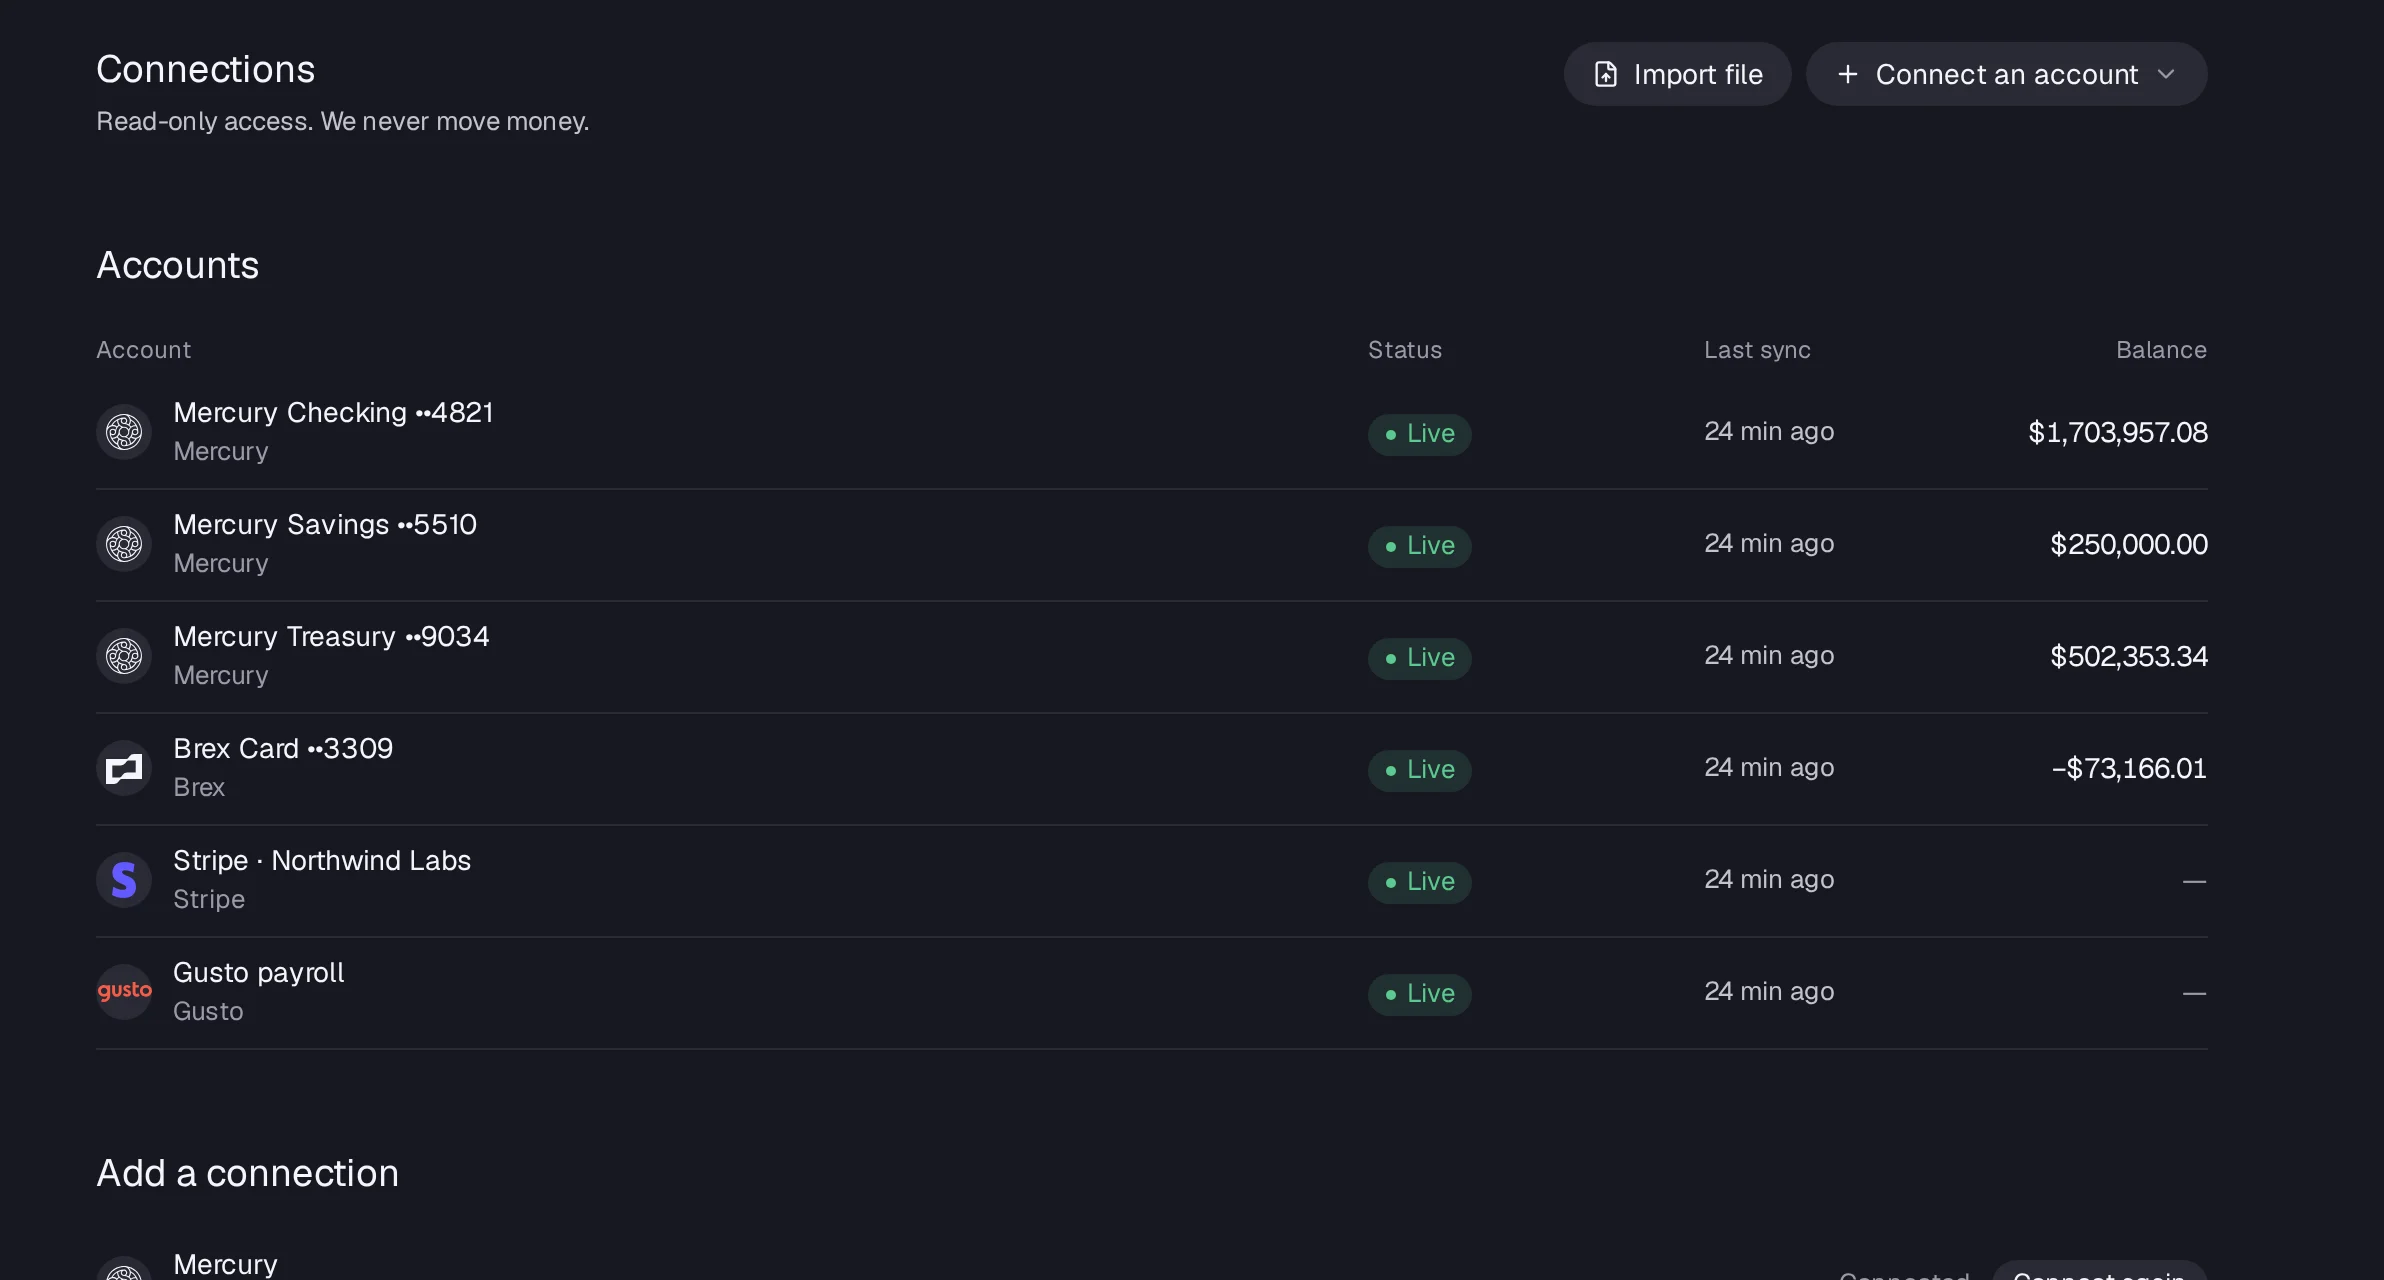Screen dimensions: 2384x1280
Task: Click the Add a connection heading
Action: point(247,1173)
